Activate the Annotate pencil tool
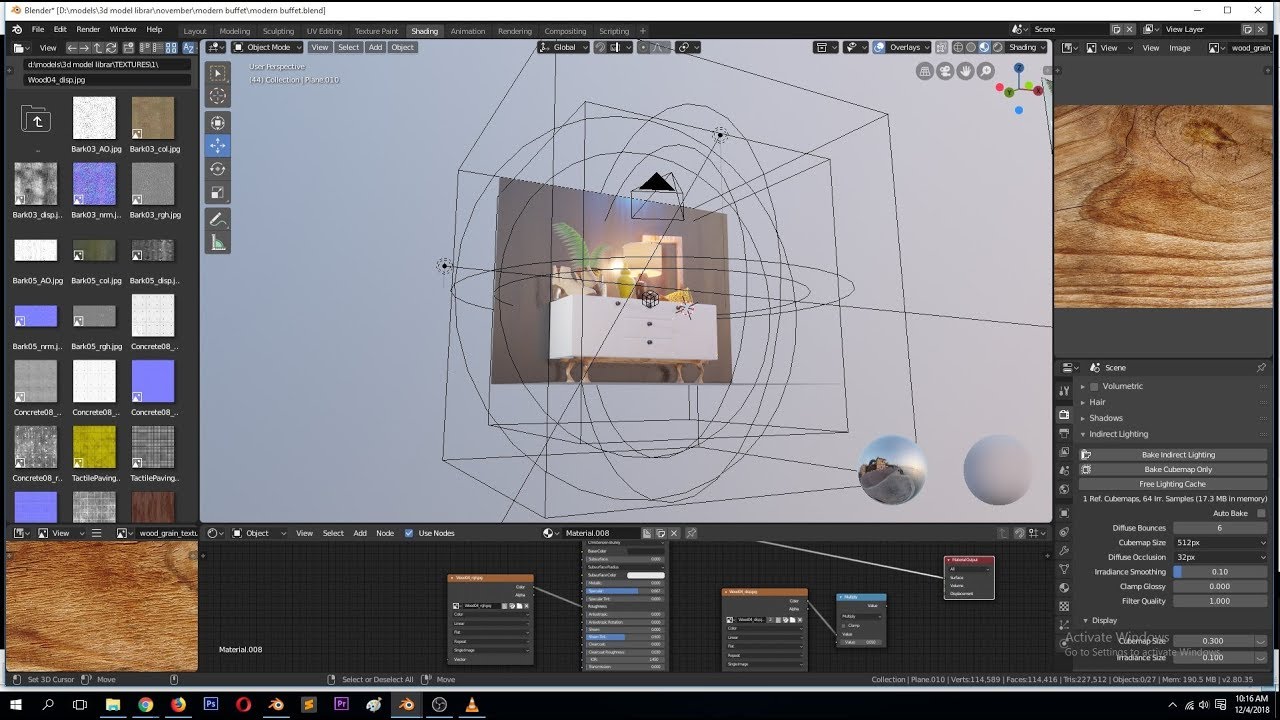Viewport: 1280px width, 720px height. 217,219
